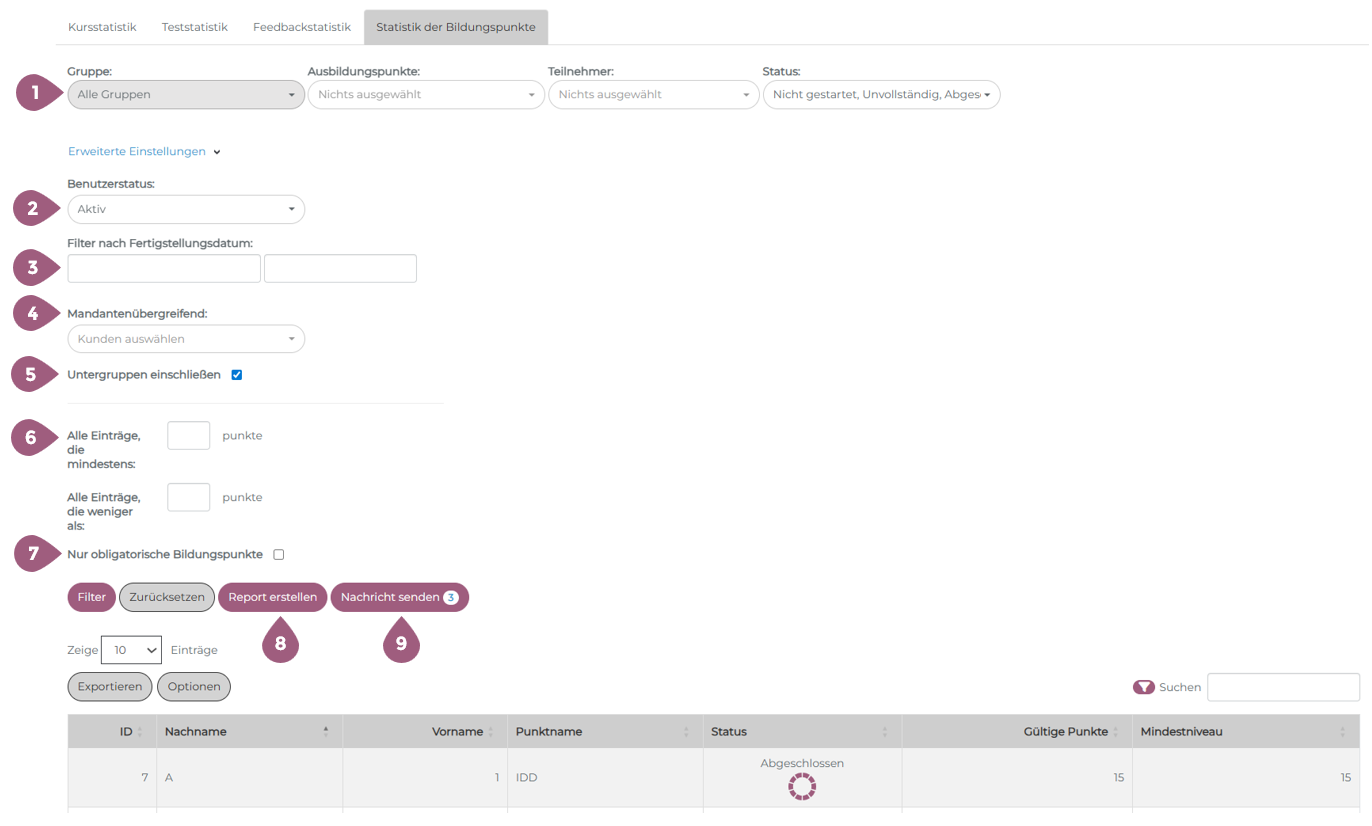Open the Zeige entries count selector
Viewport: 1372px width, 826px height.
tap(131, 650)
